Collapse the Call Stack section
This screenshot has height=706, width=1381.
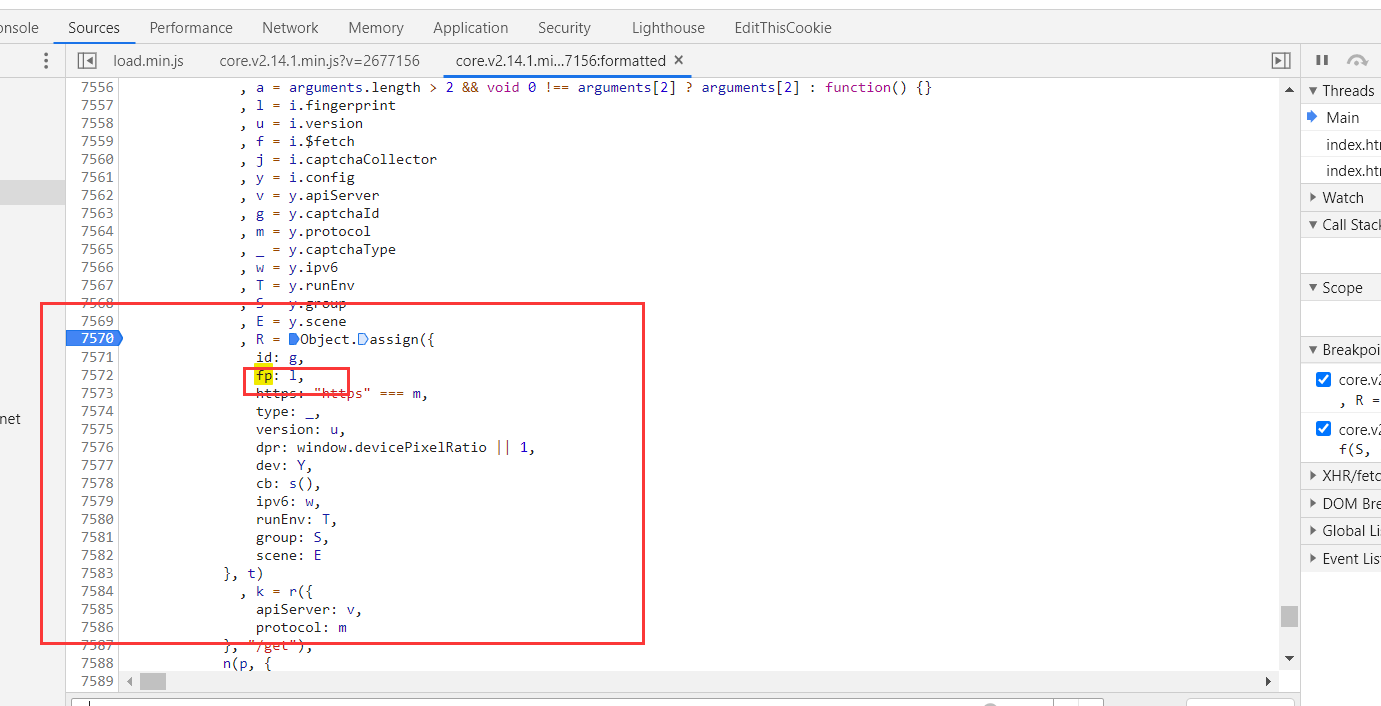click(1341, 225)
